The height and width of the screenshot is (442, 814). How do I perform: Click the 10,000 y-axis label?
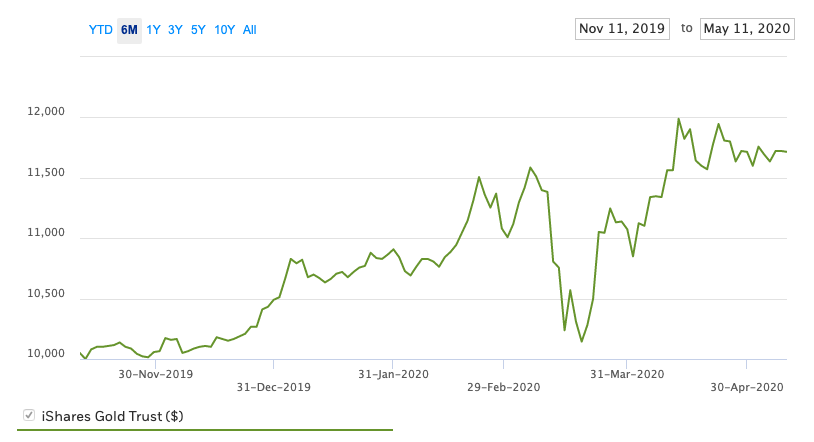click(x=46, y=354)
